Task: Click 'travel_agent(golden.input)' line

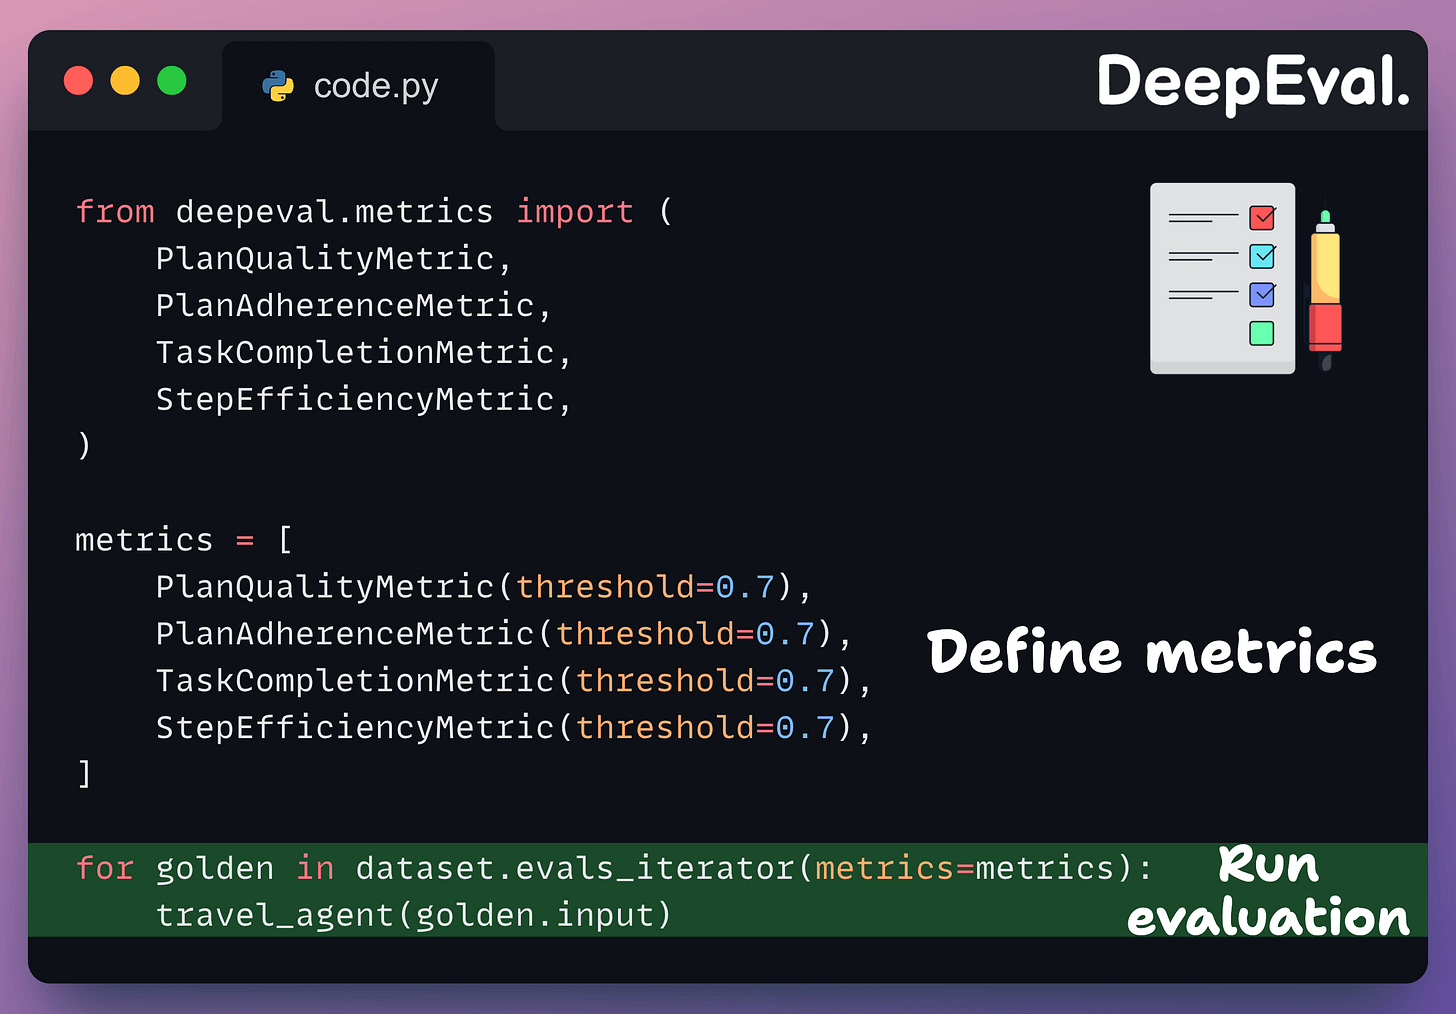Action: click(x=414, y=915)
